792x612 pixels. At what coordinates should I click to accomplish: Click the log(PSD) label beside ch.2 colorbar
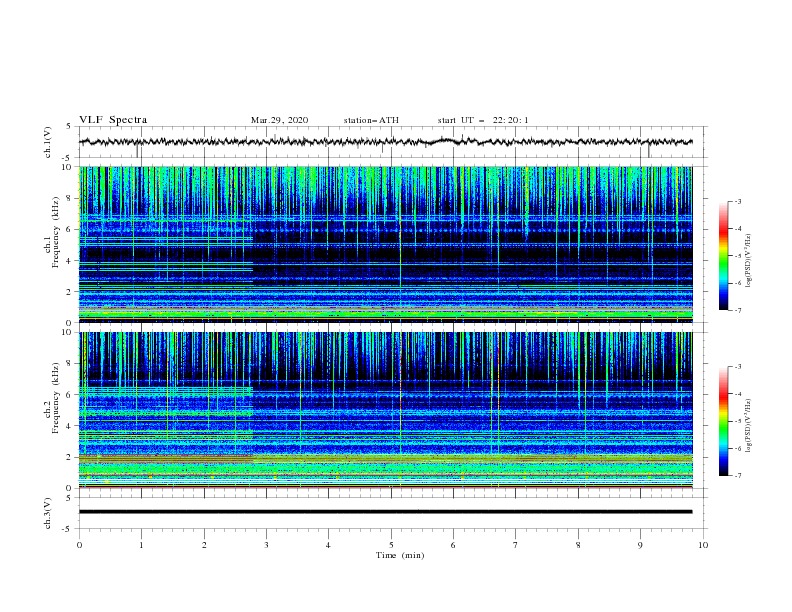[748, 425]
